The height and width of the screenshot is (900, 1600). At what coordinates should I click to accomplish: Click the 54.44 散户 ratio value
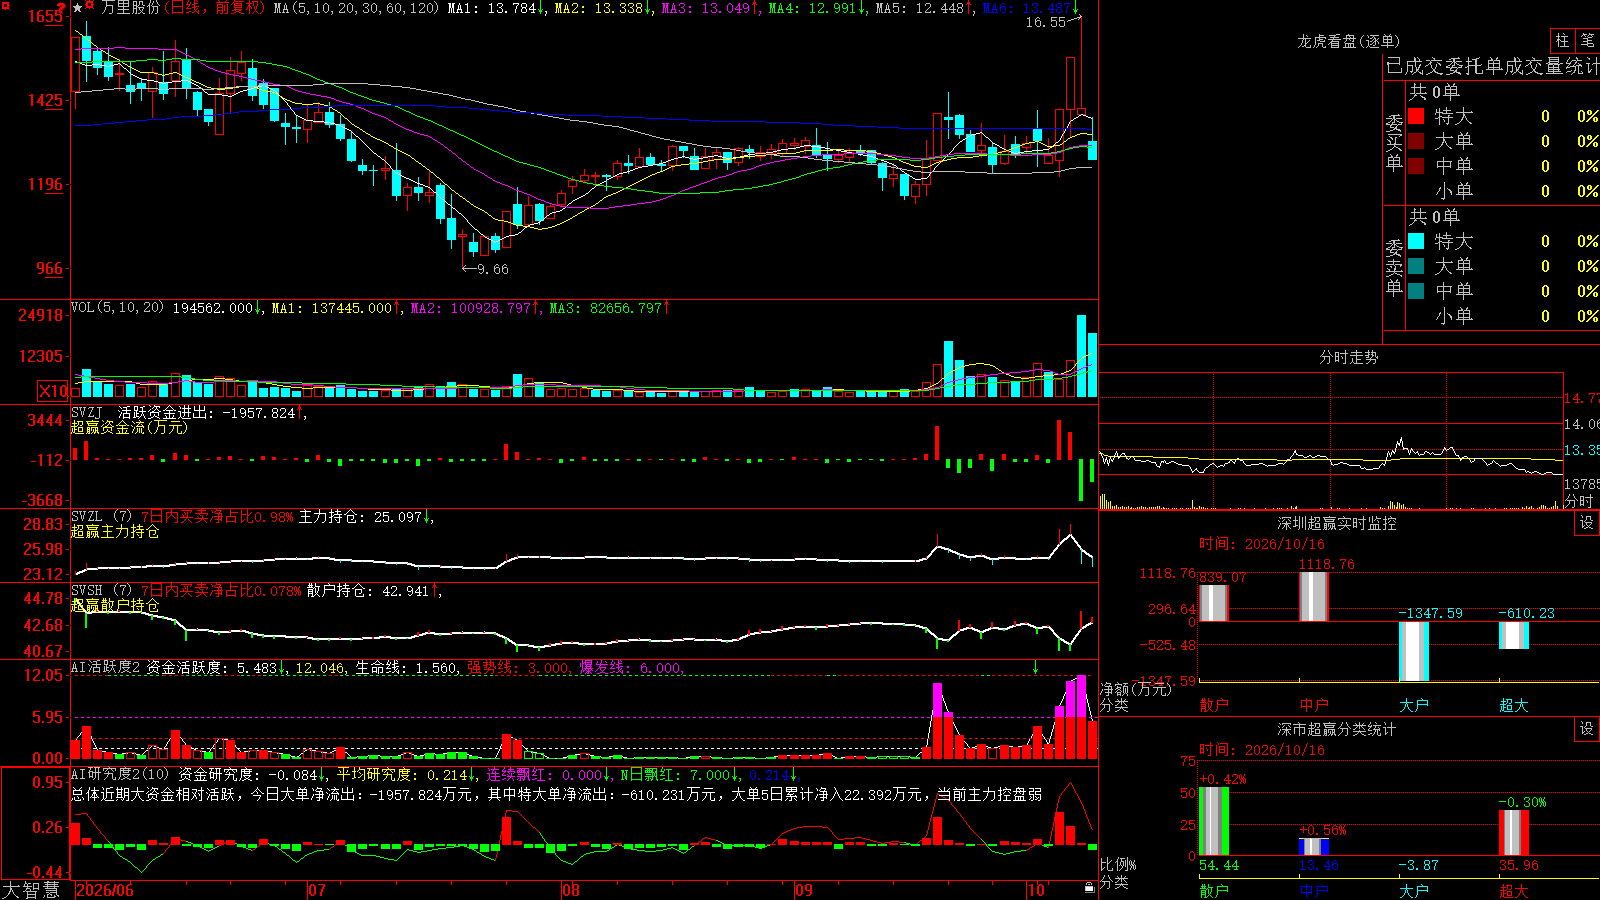click(1219, 865)
